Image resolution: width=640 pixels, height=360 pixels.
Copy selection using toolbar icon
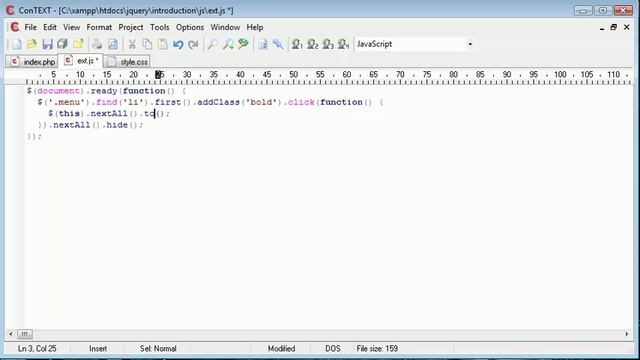point(147,44)
